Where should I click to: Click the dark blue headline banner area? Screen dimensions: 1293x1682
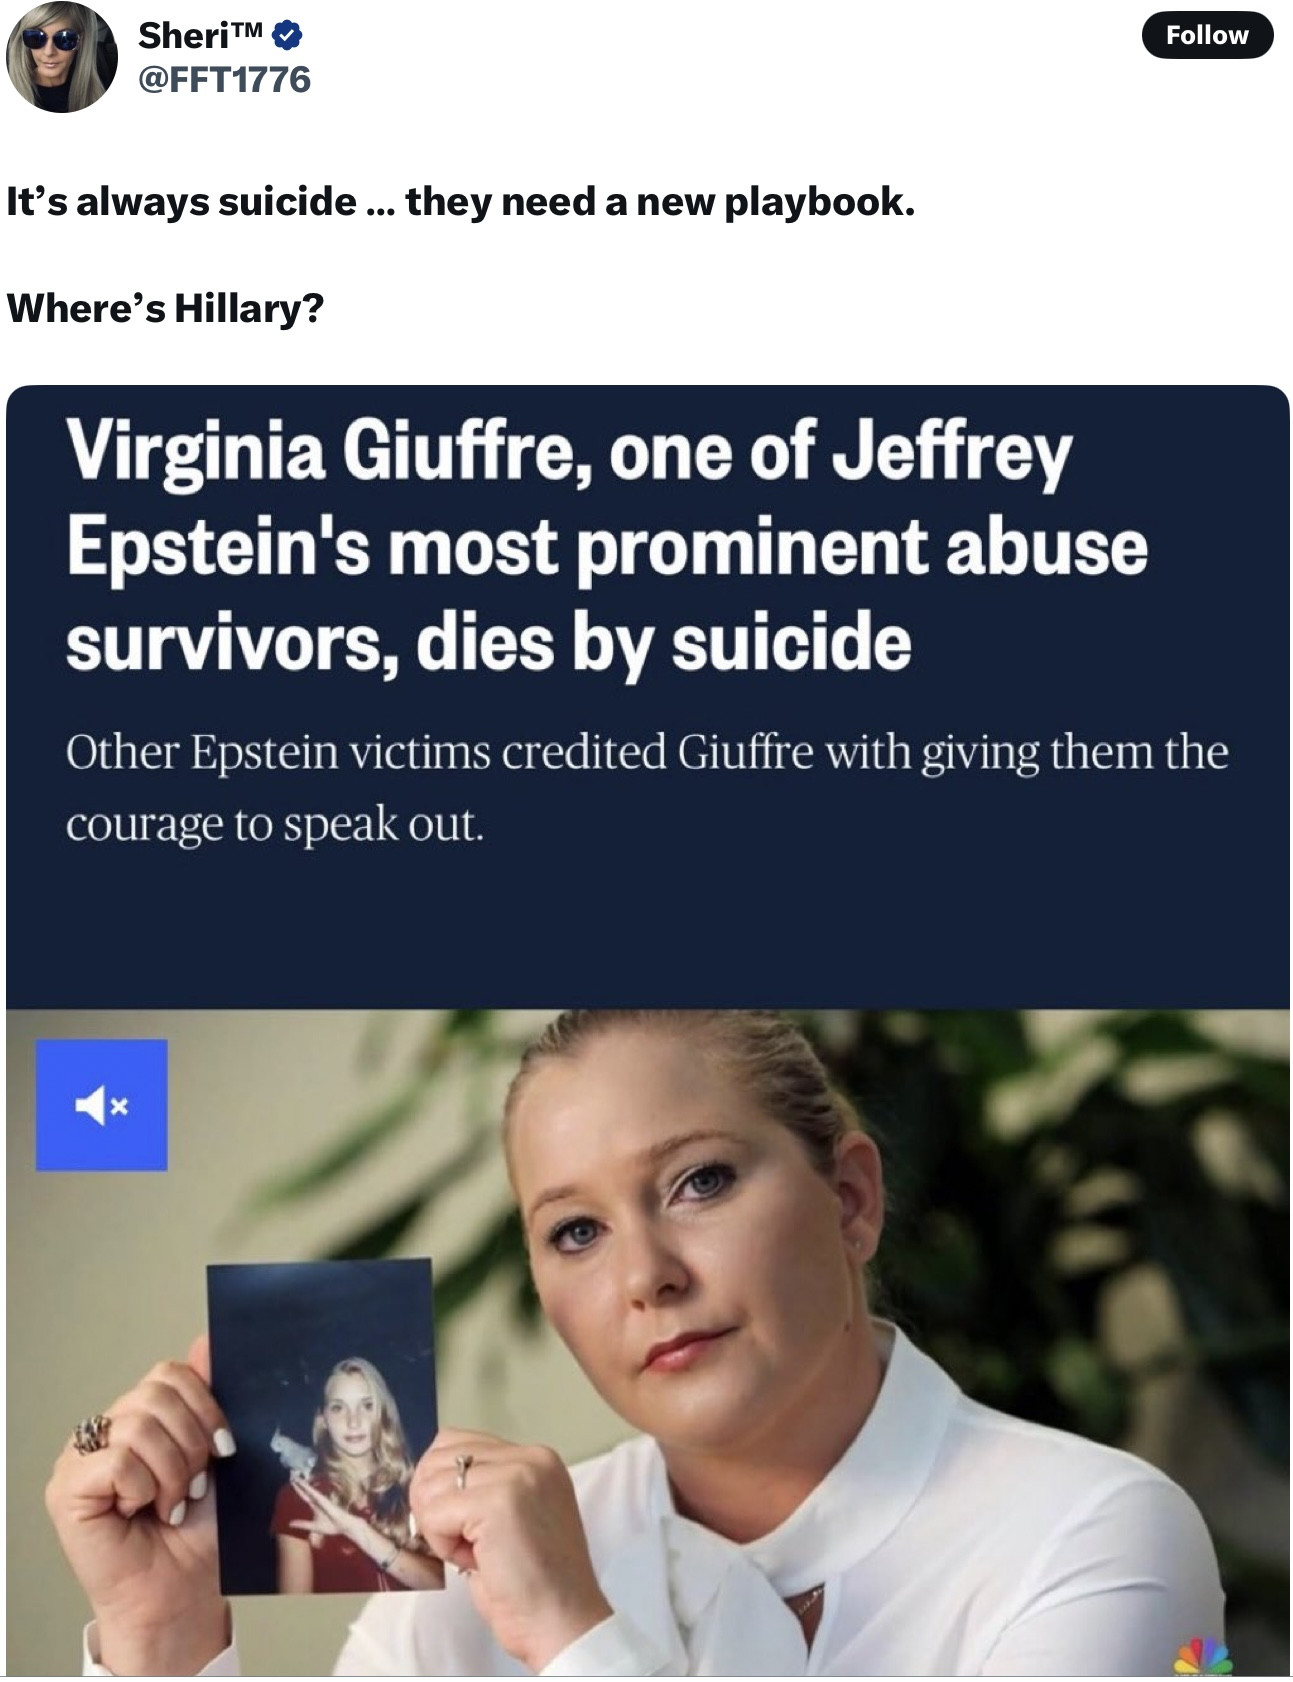click(647, 698)
